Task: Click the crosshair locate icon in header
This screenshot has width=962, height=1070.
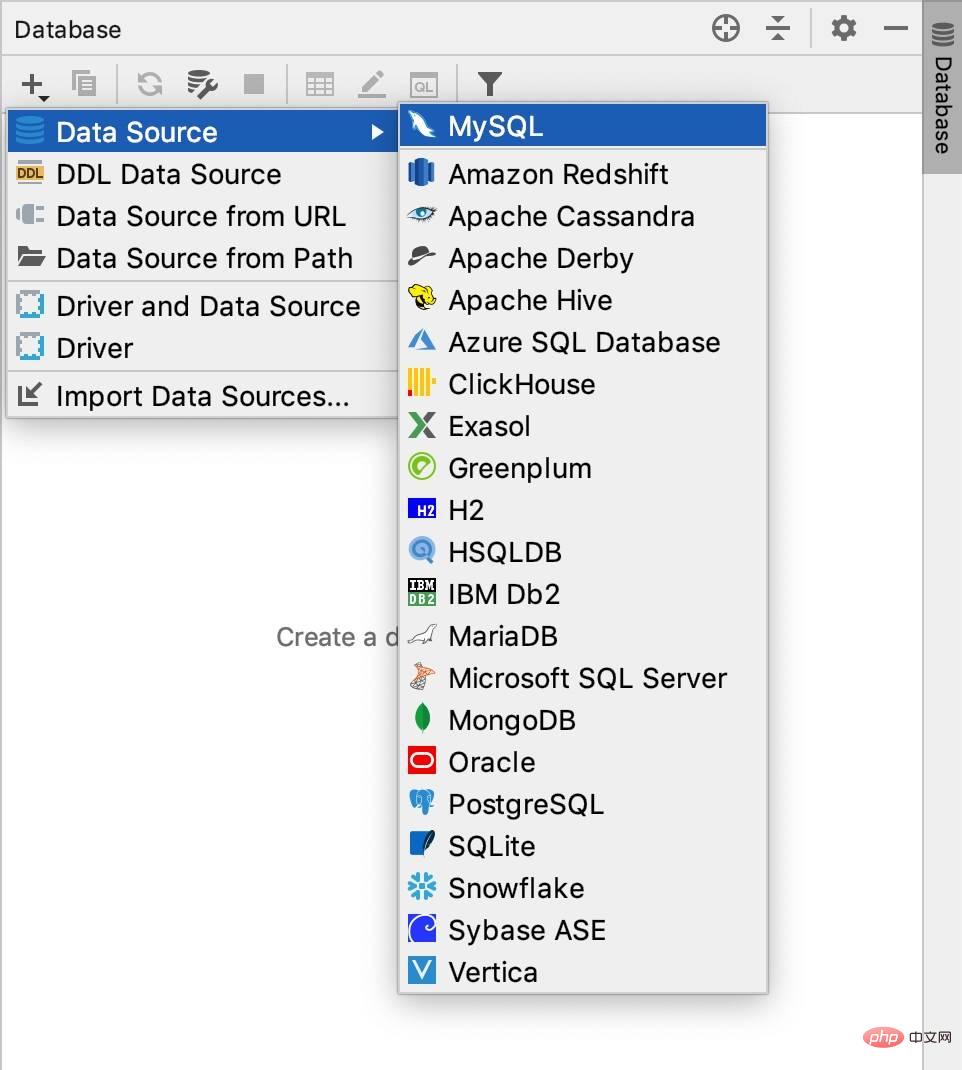Action: click(x=725, y=29)
